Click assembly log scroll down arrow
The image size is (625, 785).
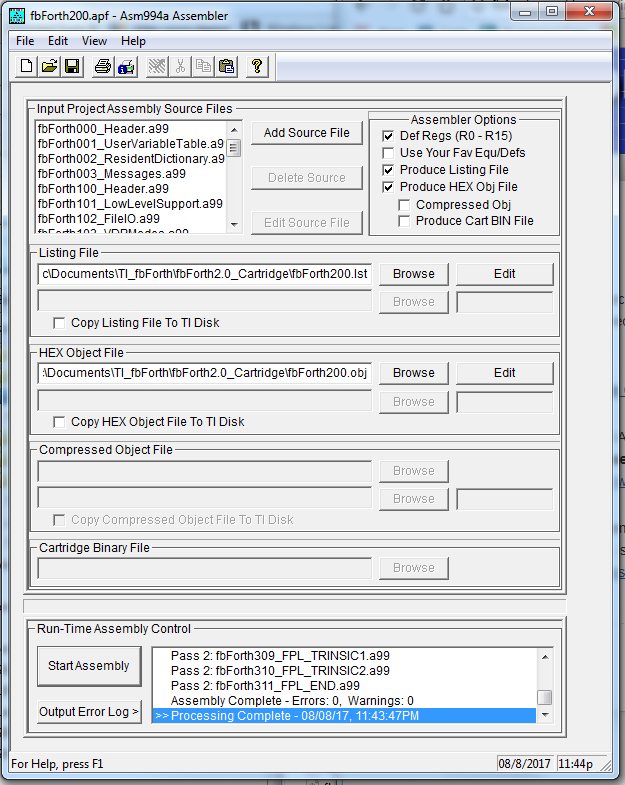pyautogui.click(x=545, y=715)
